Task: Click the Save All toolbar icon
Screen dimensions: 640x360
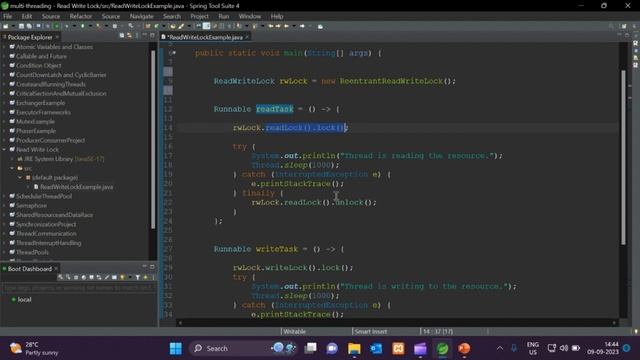Action: coord(29,26)
